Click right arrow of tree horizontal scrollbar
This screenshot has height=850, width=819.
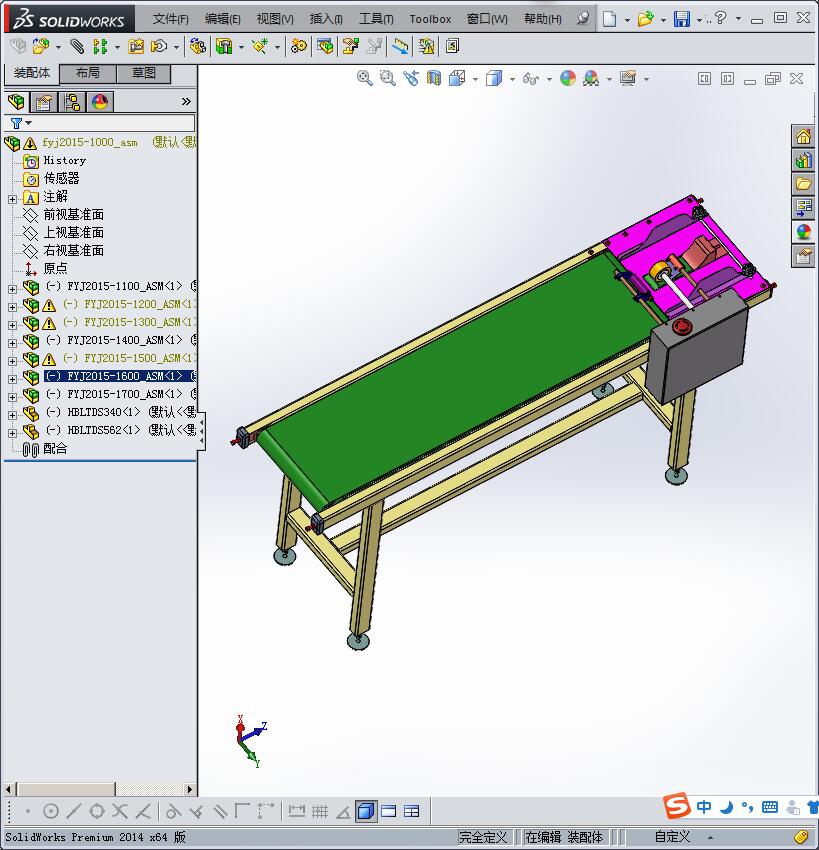pos(190,789)
